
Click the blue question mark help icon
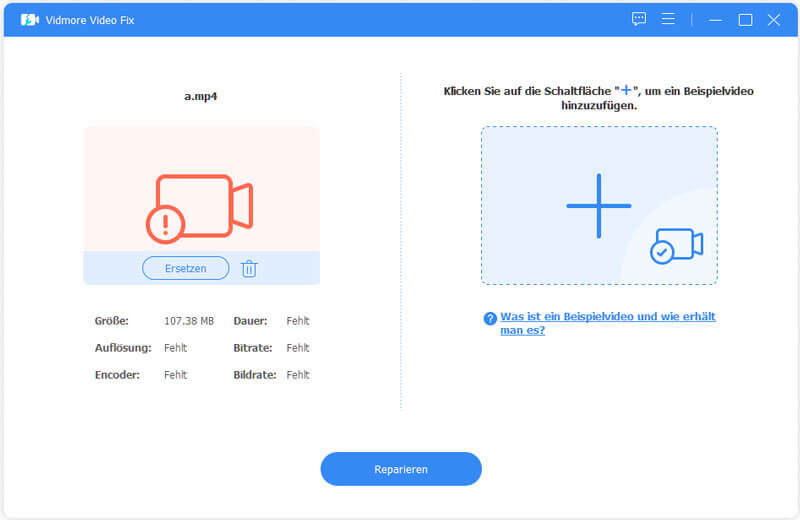[490, 318]
